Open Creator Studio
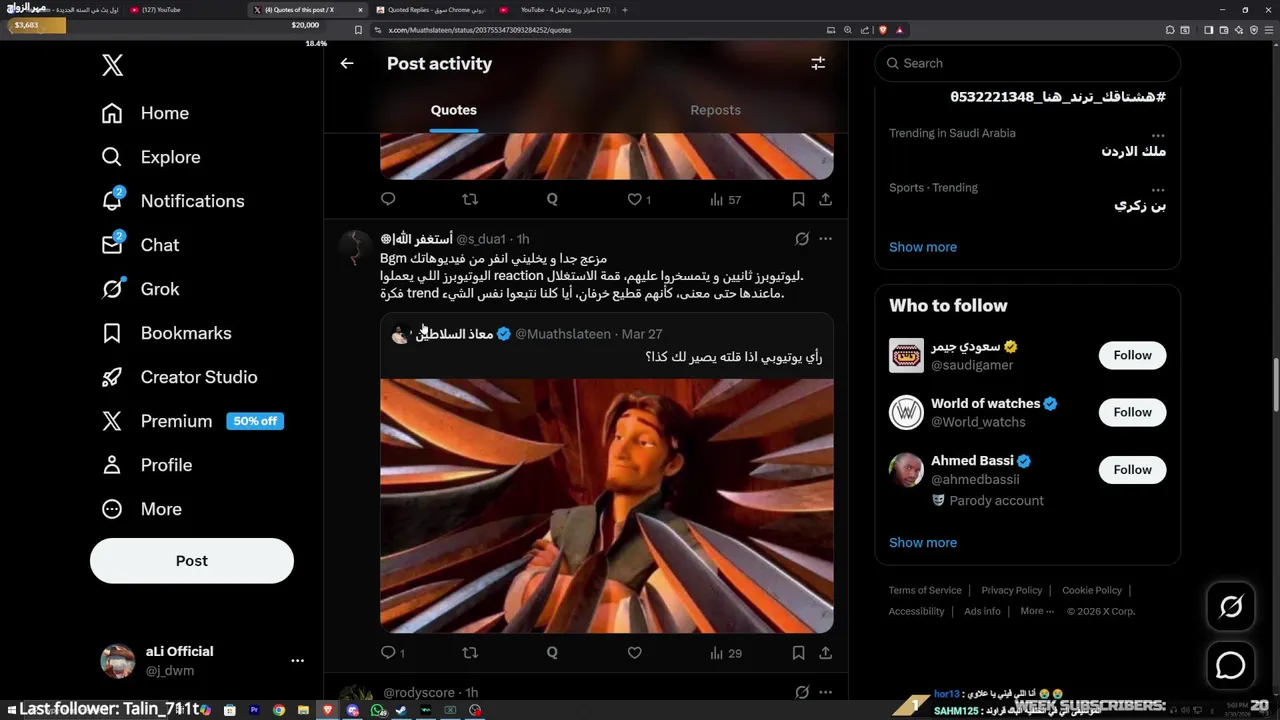Image resolution: width=1280 pixels, height=720 pixels. 179,377
